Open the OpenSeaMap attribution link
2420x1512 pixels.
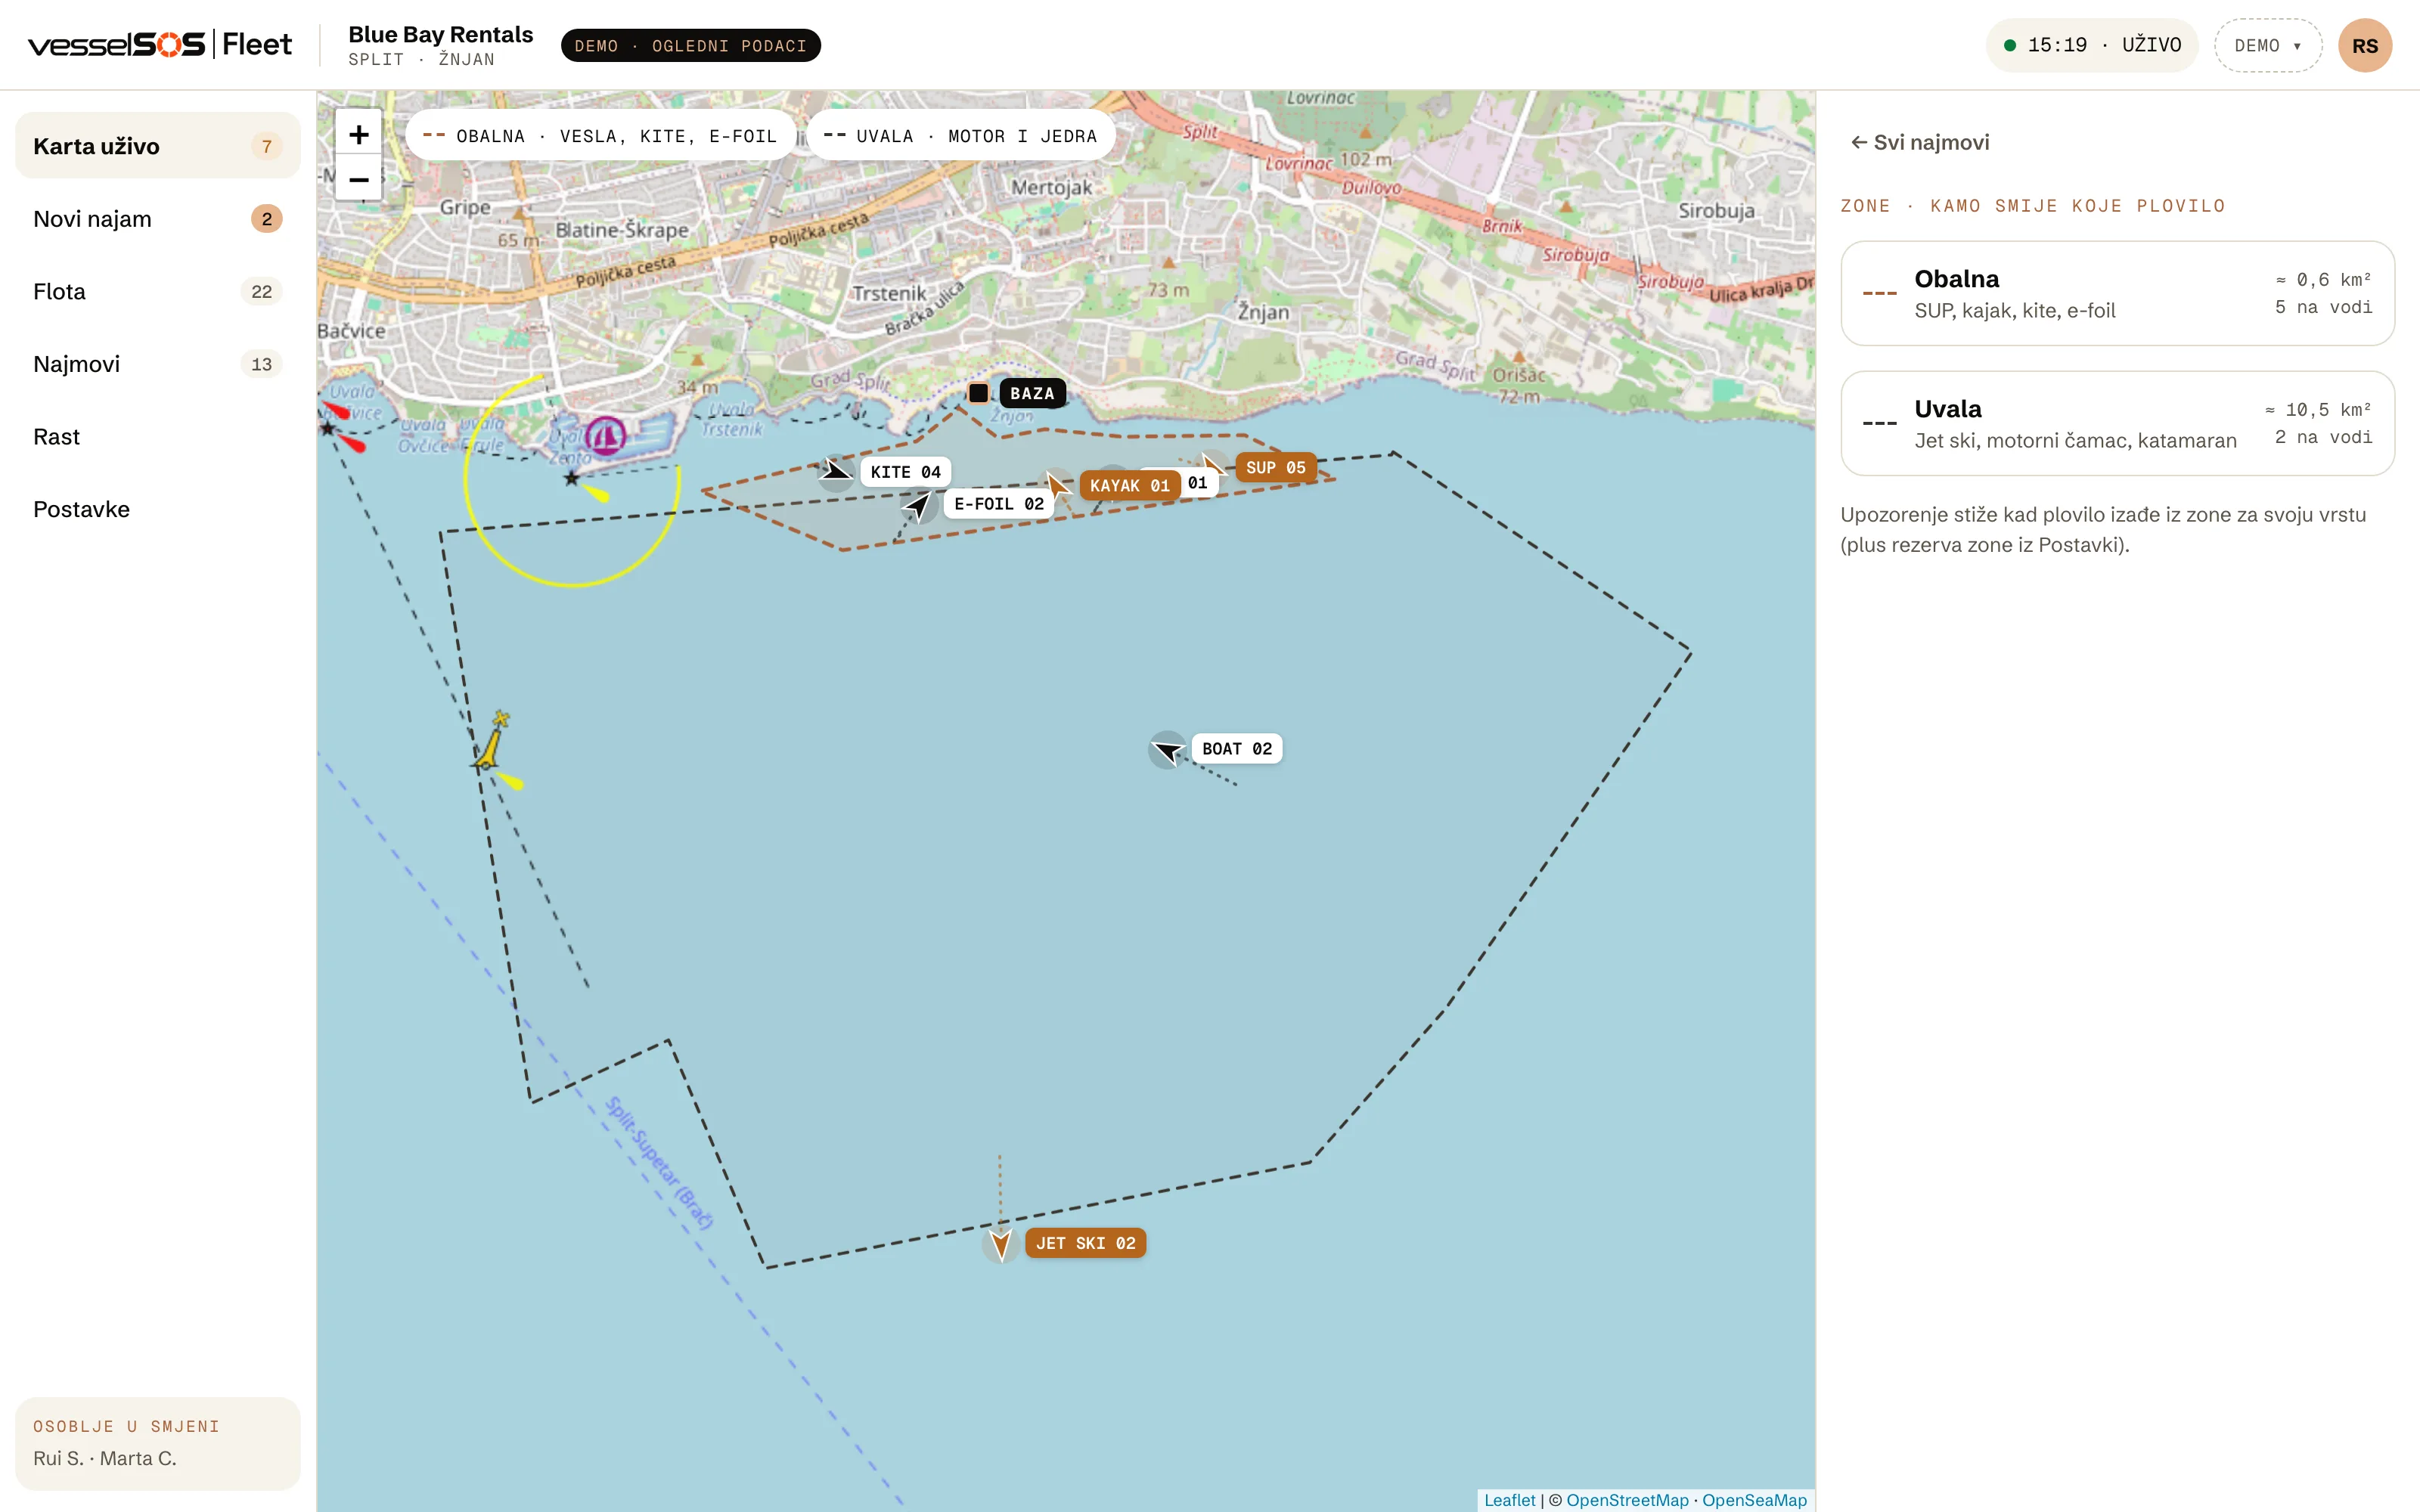pyautogui.click(x=1754, y=1500)
